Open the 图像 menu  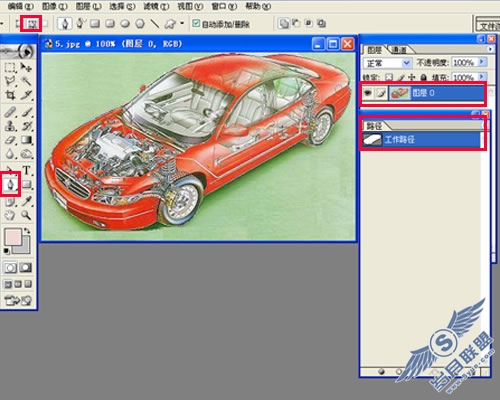point(55,6)
